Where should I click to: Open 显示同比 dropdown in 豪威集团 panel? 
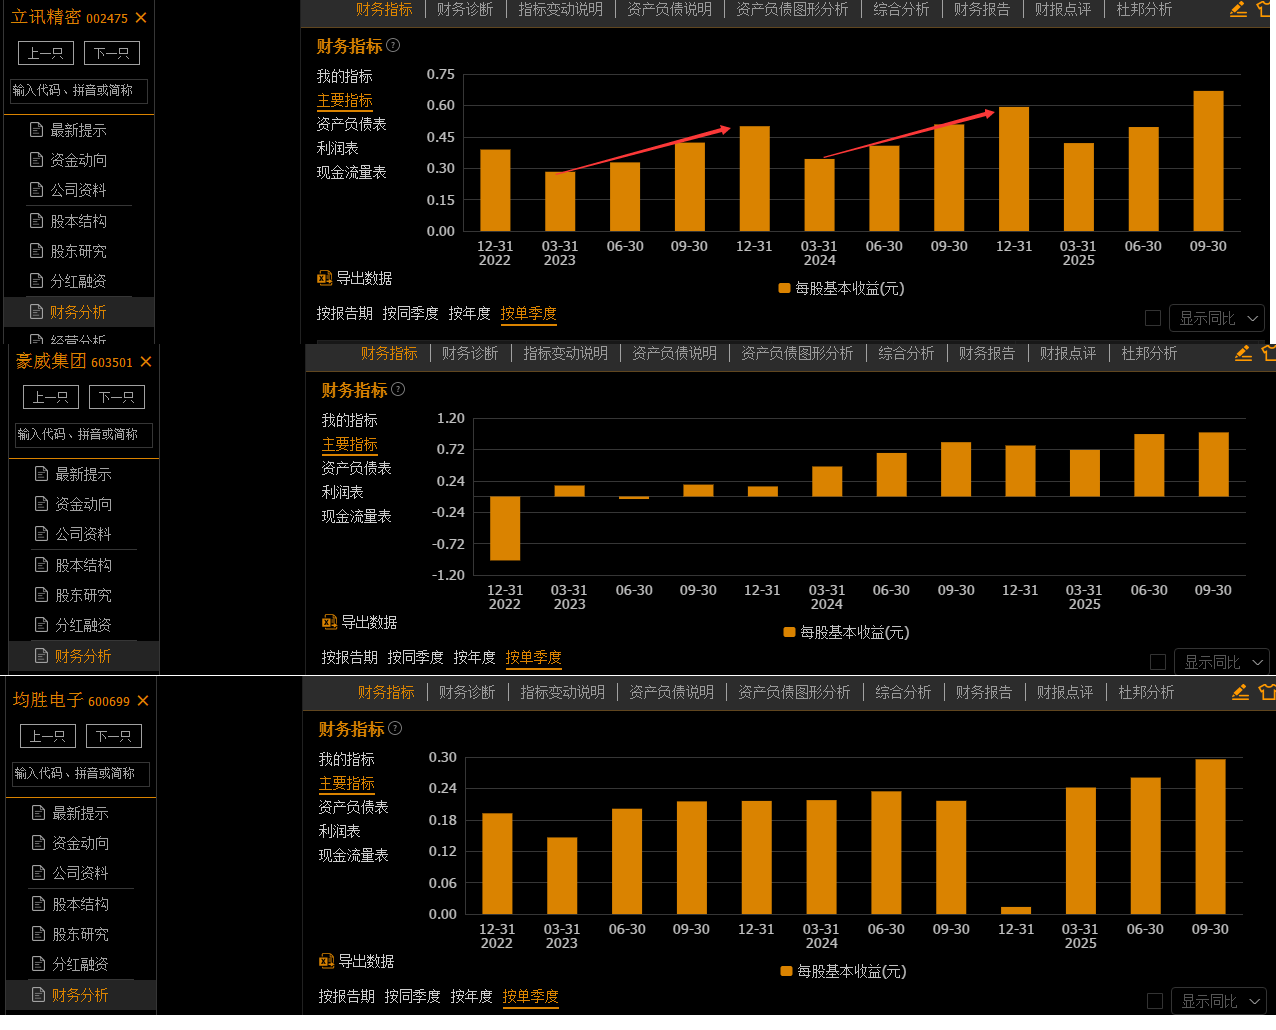point(1222,662)
